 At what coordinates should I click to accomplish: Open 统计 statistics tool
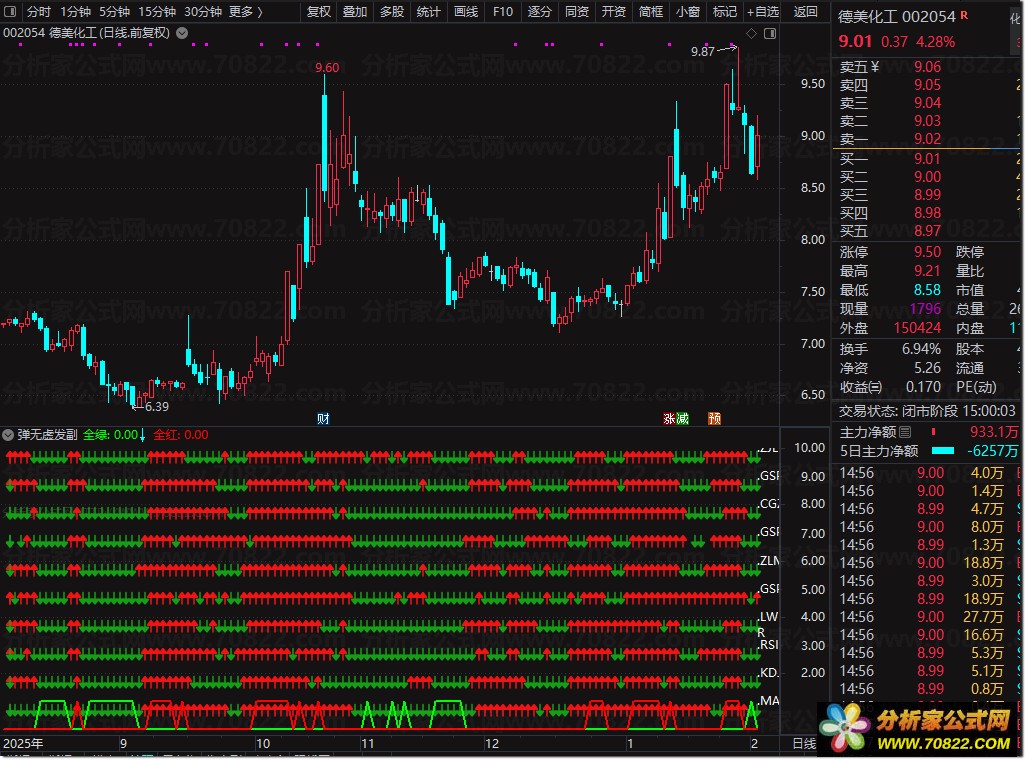(428, 11)
